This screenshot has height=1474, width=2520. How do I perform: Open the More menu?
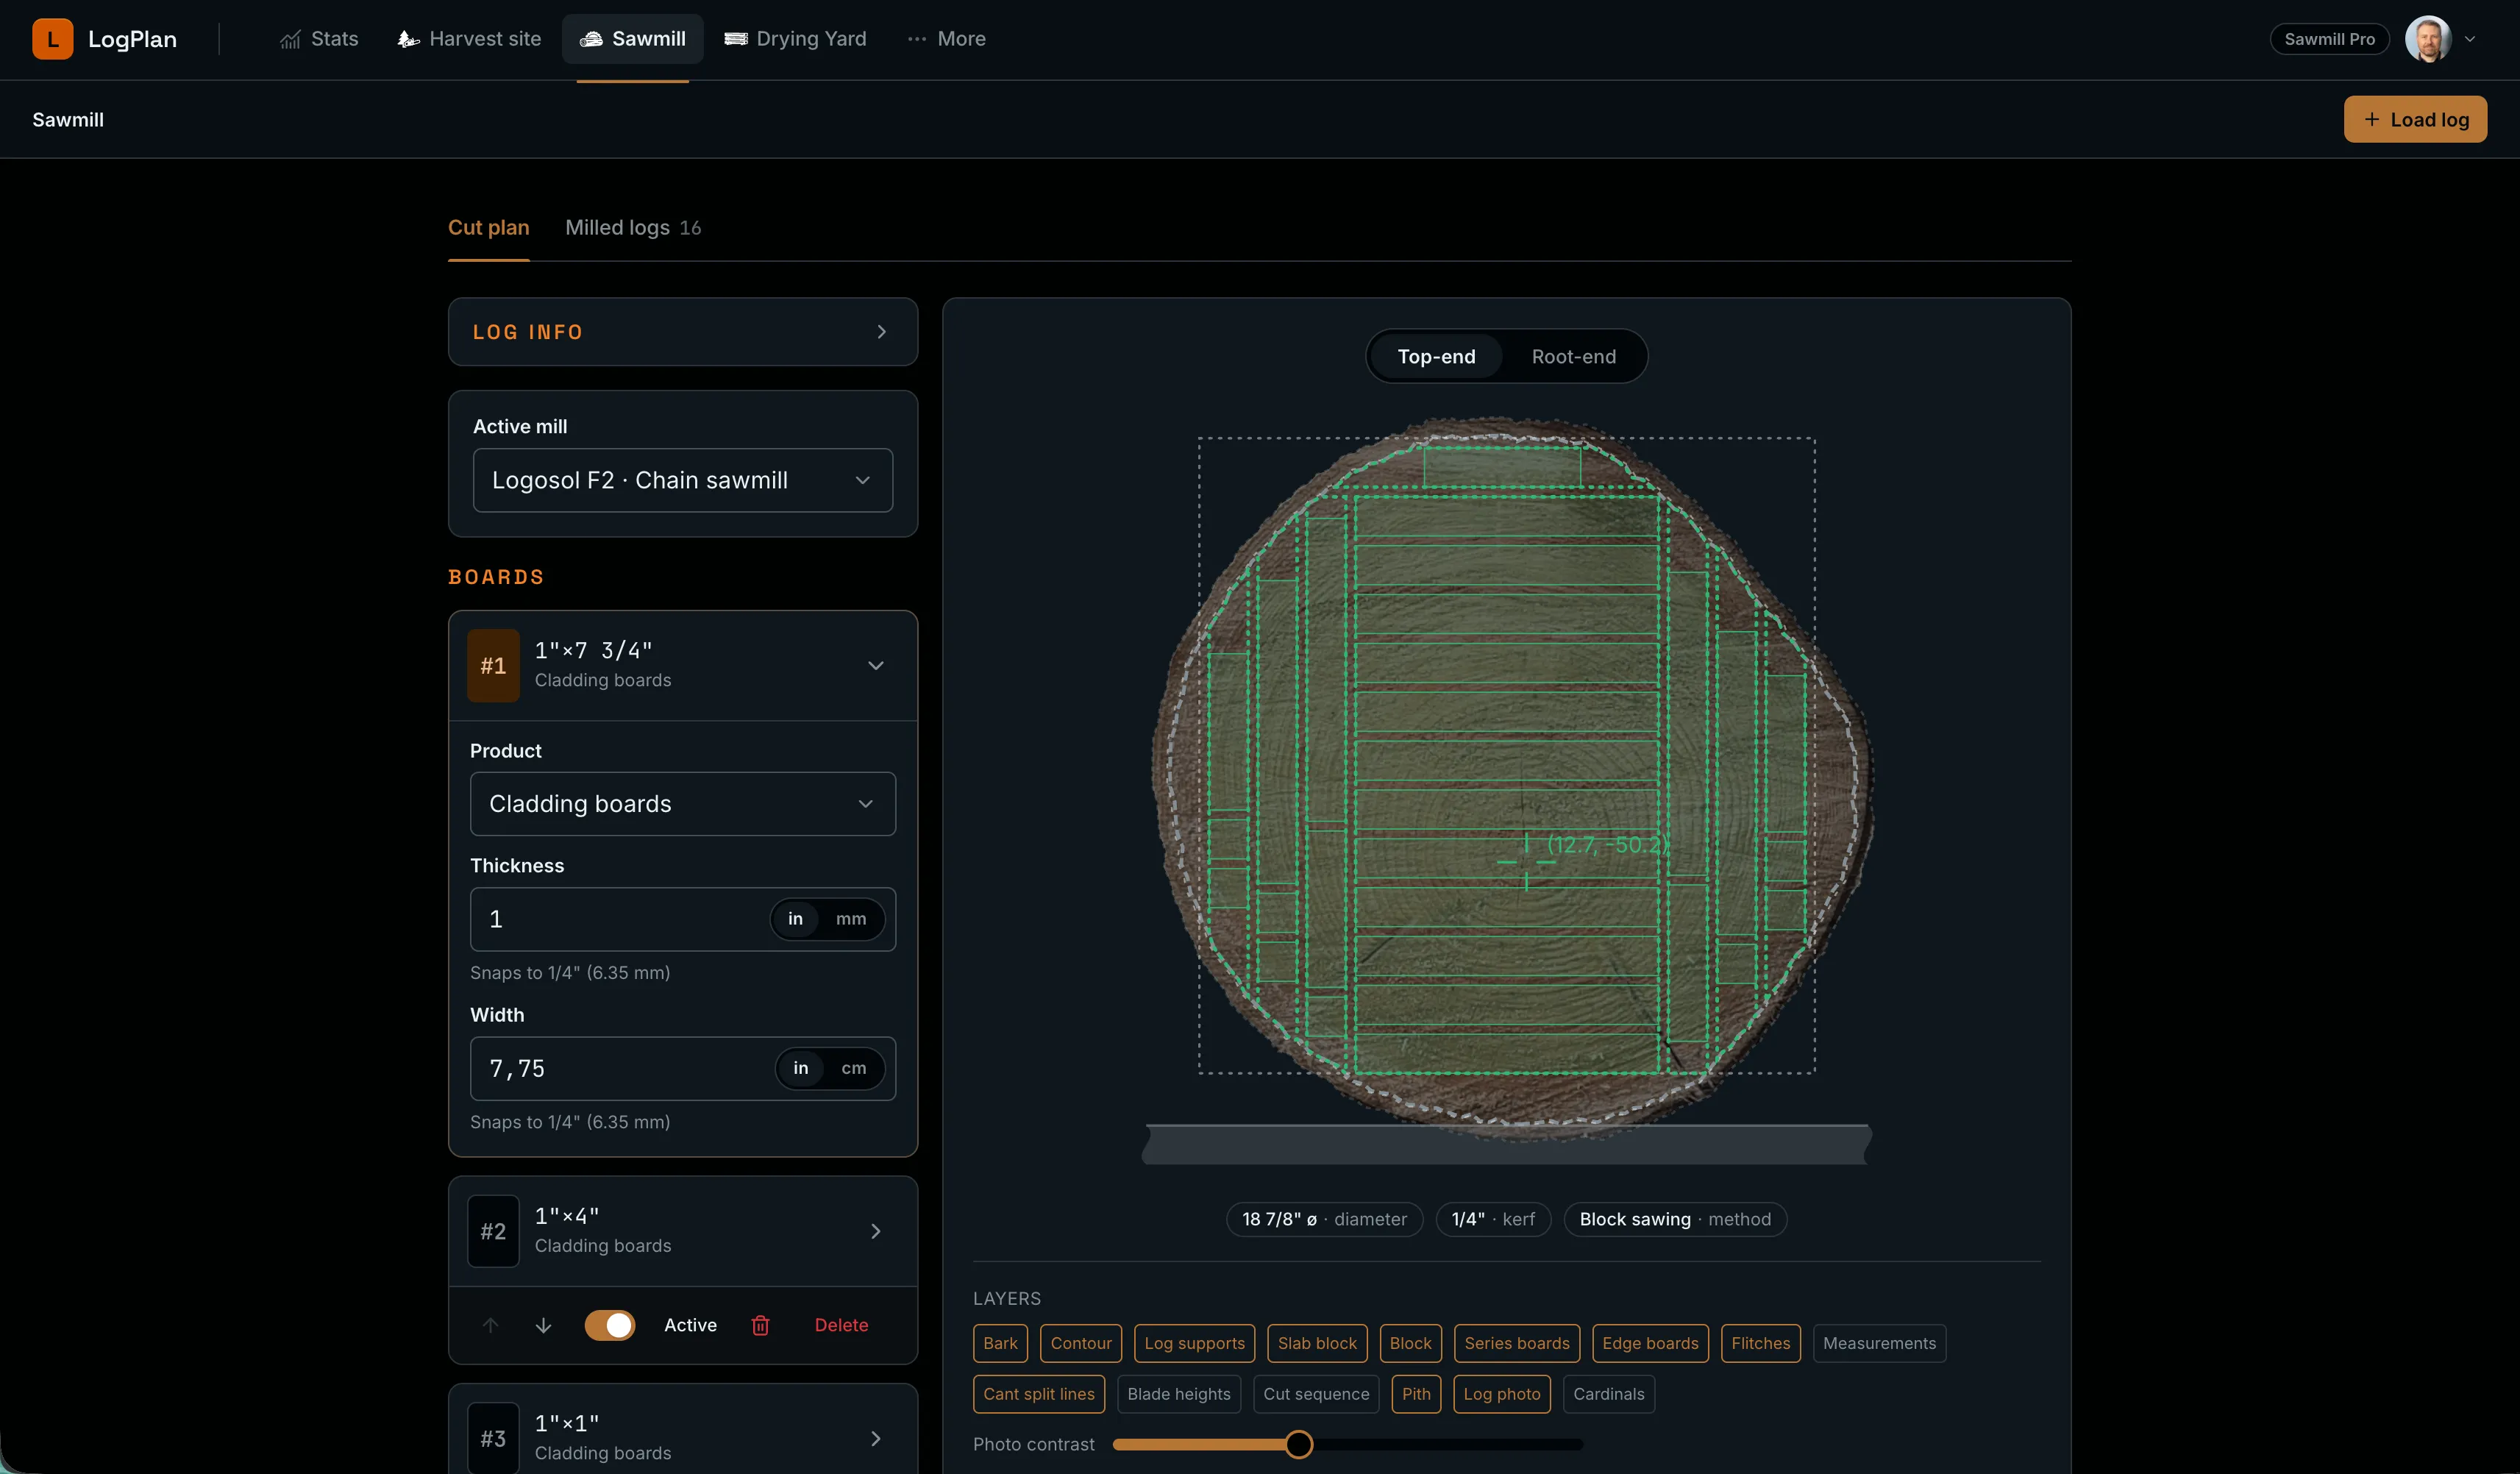tap(946, 39)
